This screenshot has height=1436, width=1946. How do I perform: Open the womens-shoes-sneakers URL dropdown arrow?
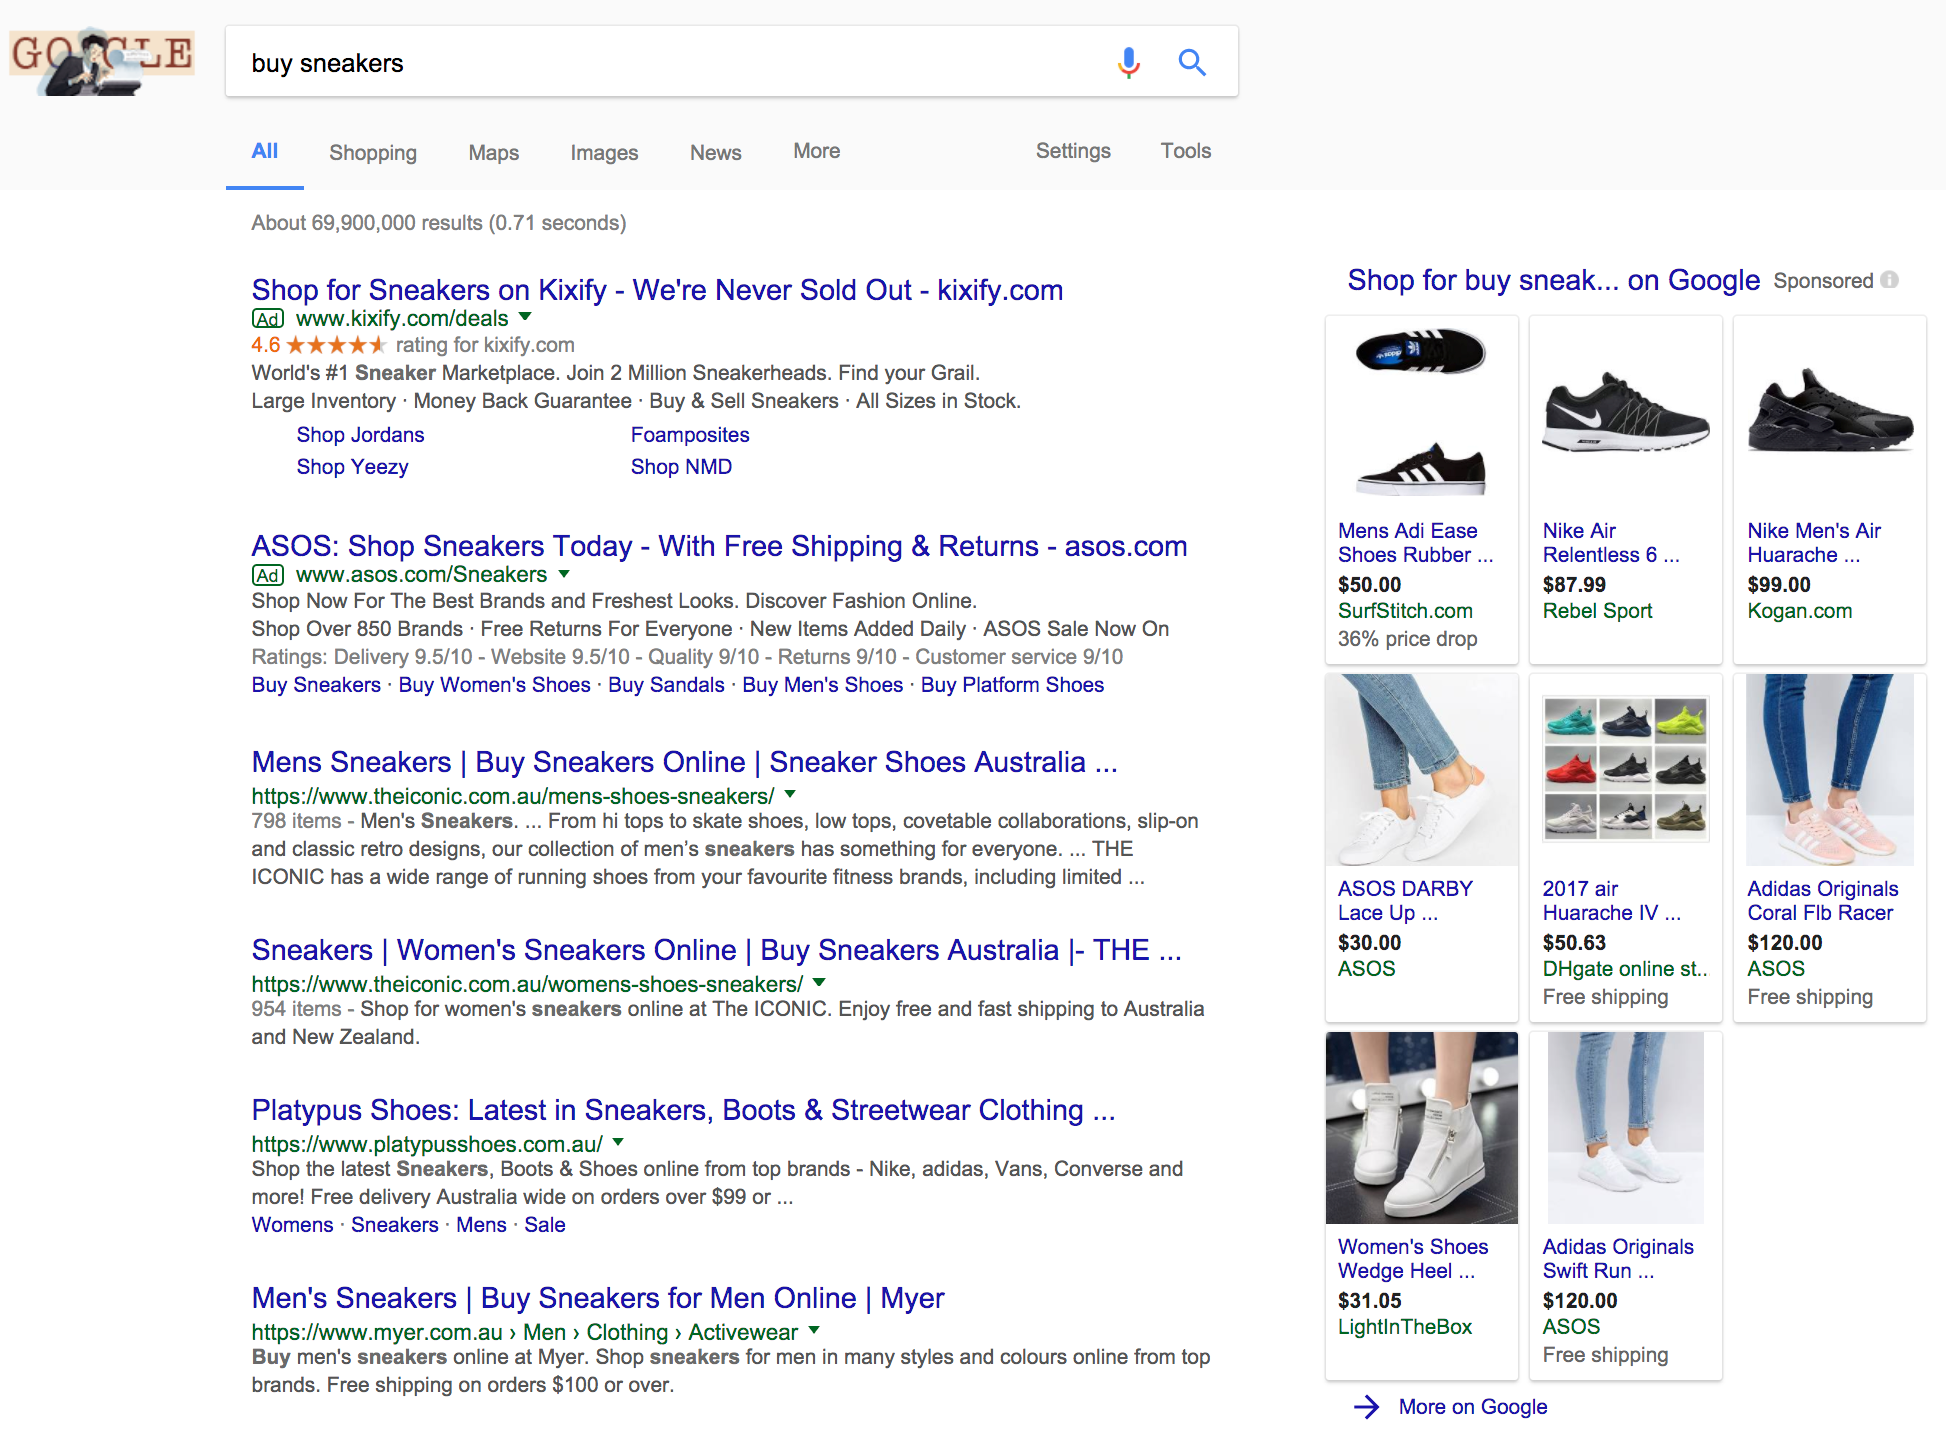click(x=819, y=982)
